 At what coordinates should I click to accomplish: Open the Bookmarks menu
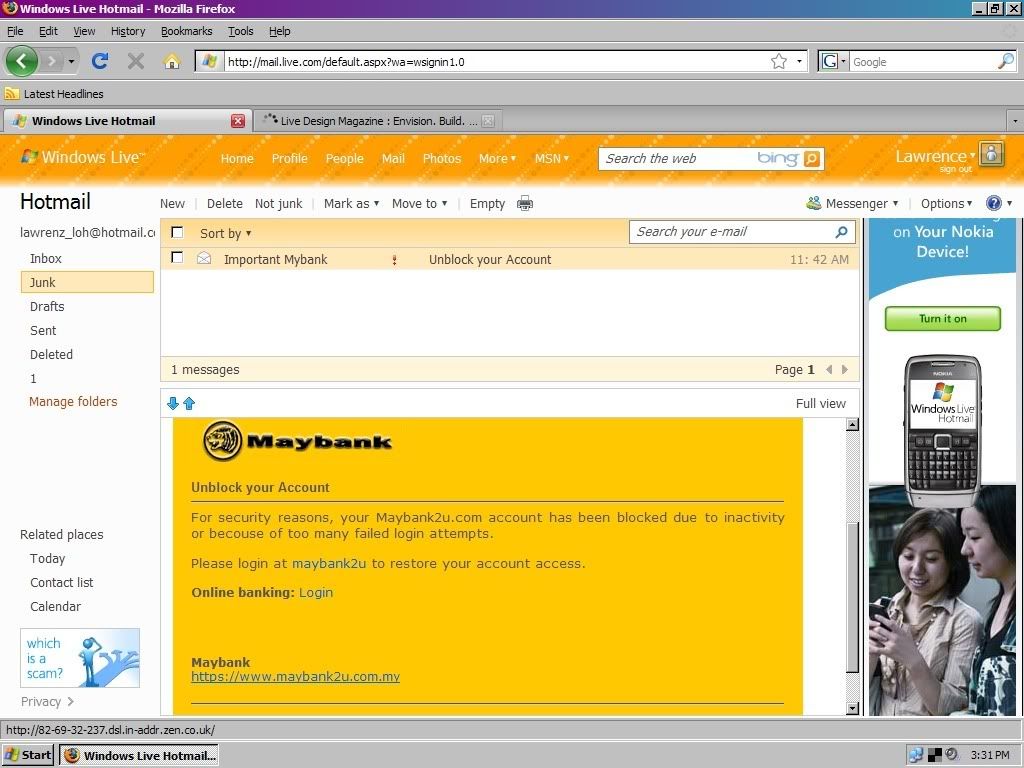click(x=187, y=31)
